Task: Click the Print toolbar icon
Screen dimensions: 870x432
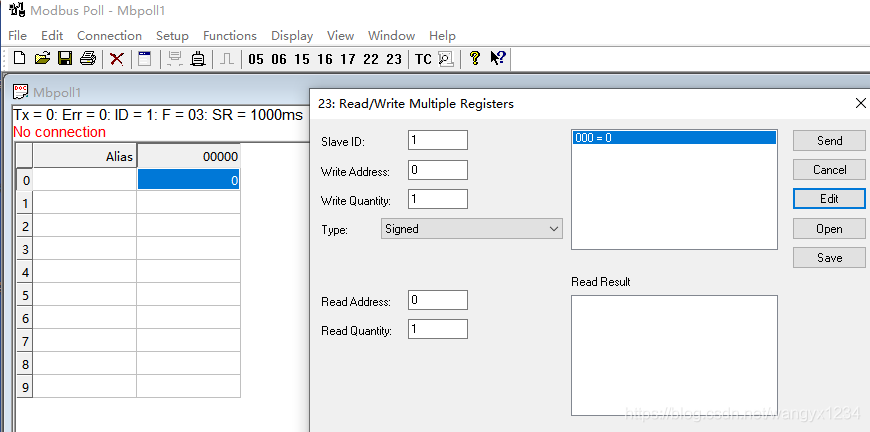Action: tap(88, 58)
